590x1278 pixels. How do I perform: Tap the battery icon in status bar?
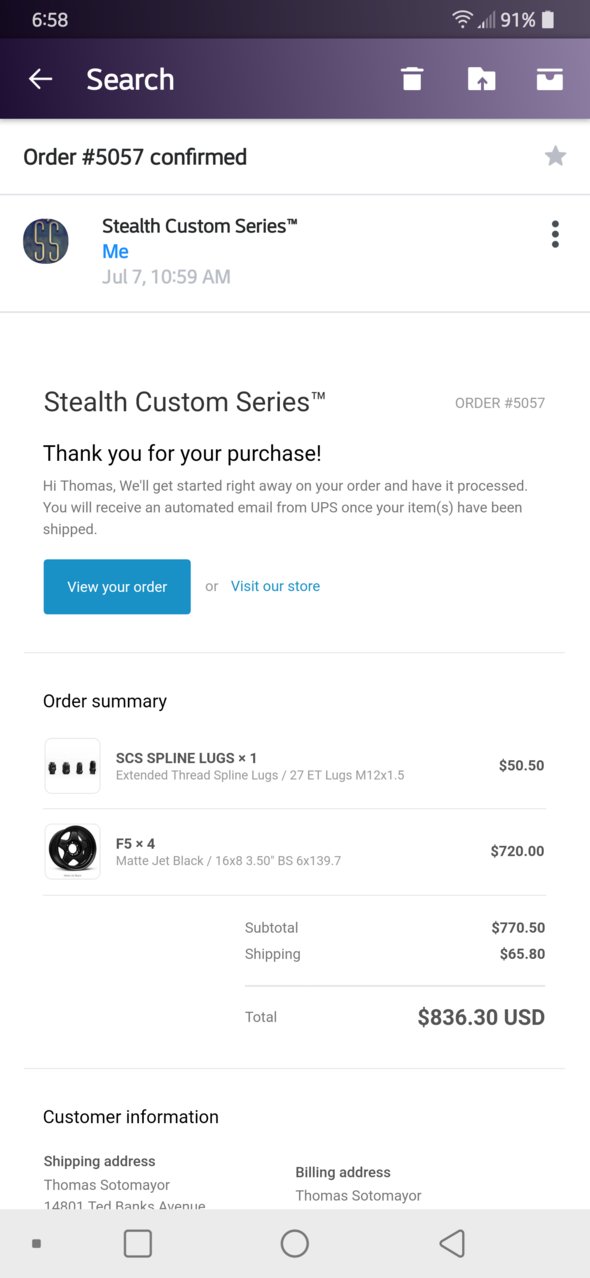(x=548, y=19)
